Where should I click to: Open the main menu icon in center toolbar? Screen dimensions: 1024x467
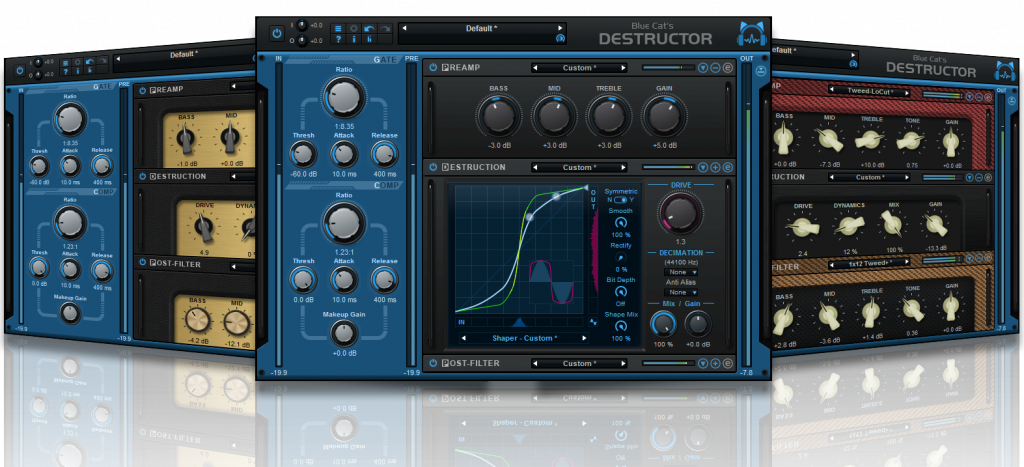point(338,28)
